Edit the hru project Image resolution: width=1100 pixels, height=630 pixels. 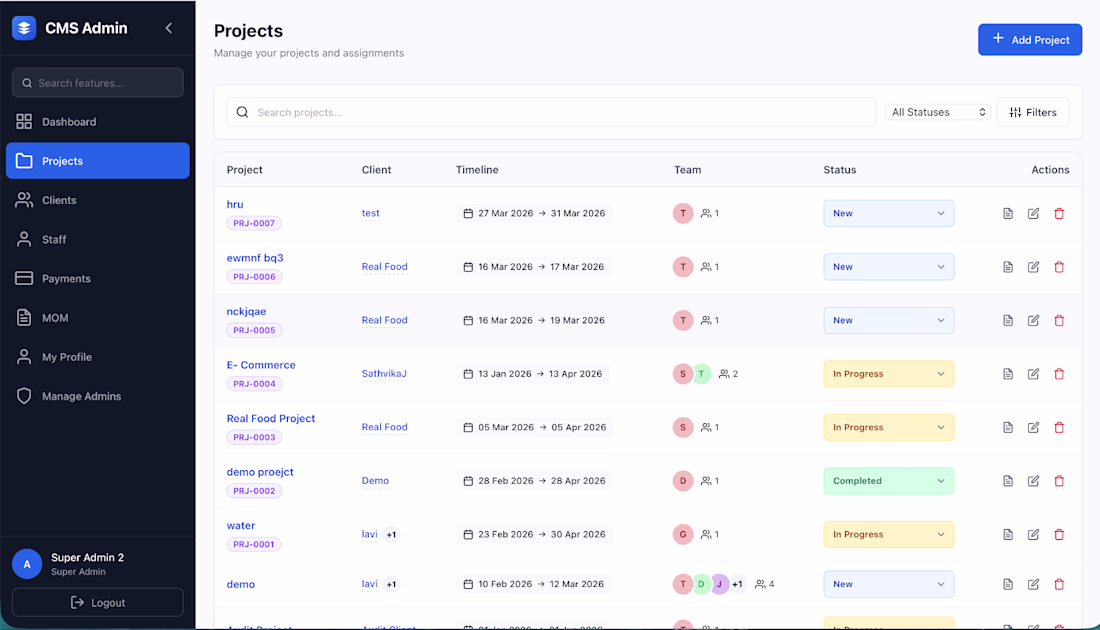pyautogui.click(x=1033, y=213)
